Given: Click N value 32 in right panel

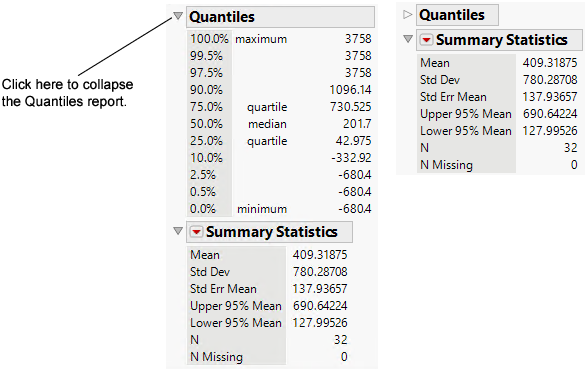Looking at the screenshot, I should (571, 148).
